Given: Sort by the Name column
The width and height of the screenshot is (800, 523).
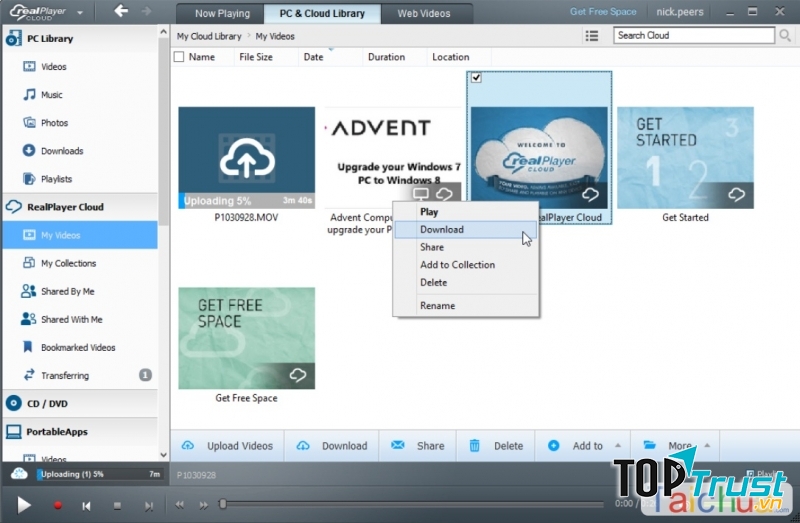Looking at the screenshot, I should pyautogui.click(x=202, y=57).
